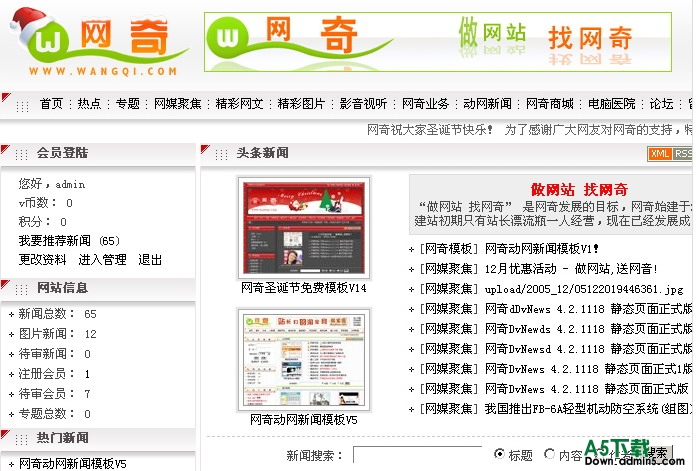
Task: Click the XML feed icon
Action: (x=660, y=154)
